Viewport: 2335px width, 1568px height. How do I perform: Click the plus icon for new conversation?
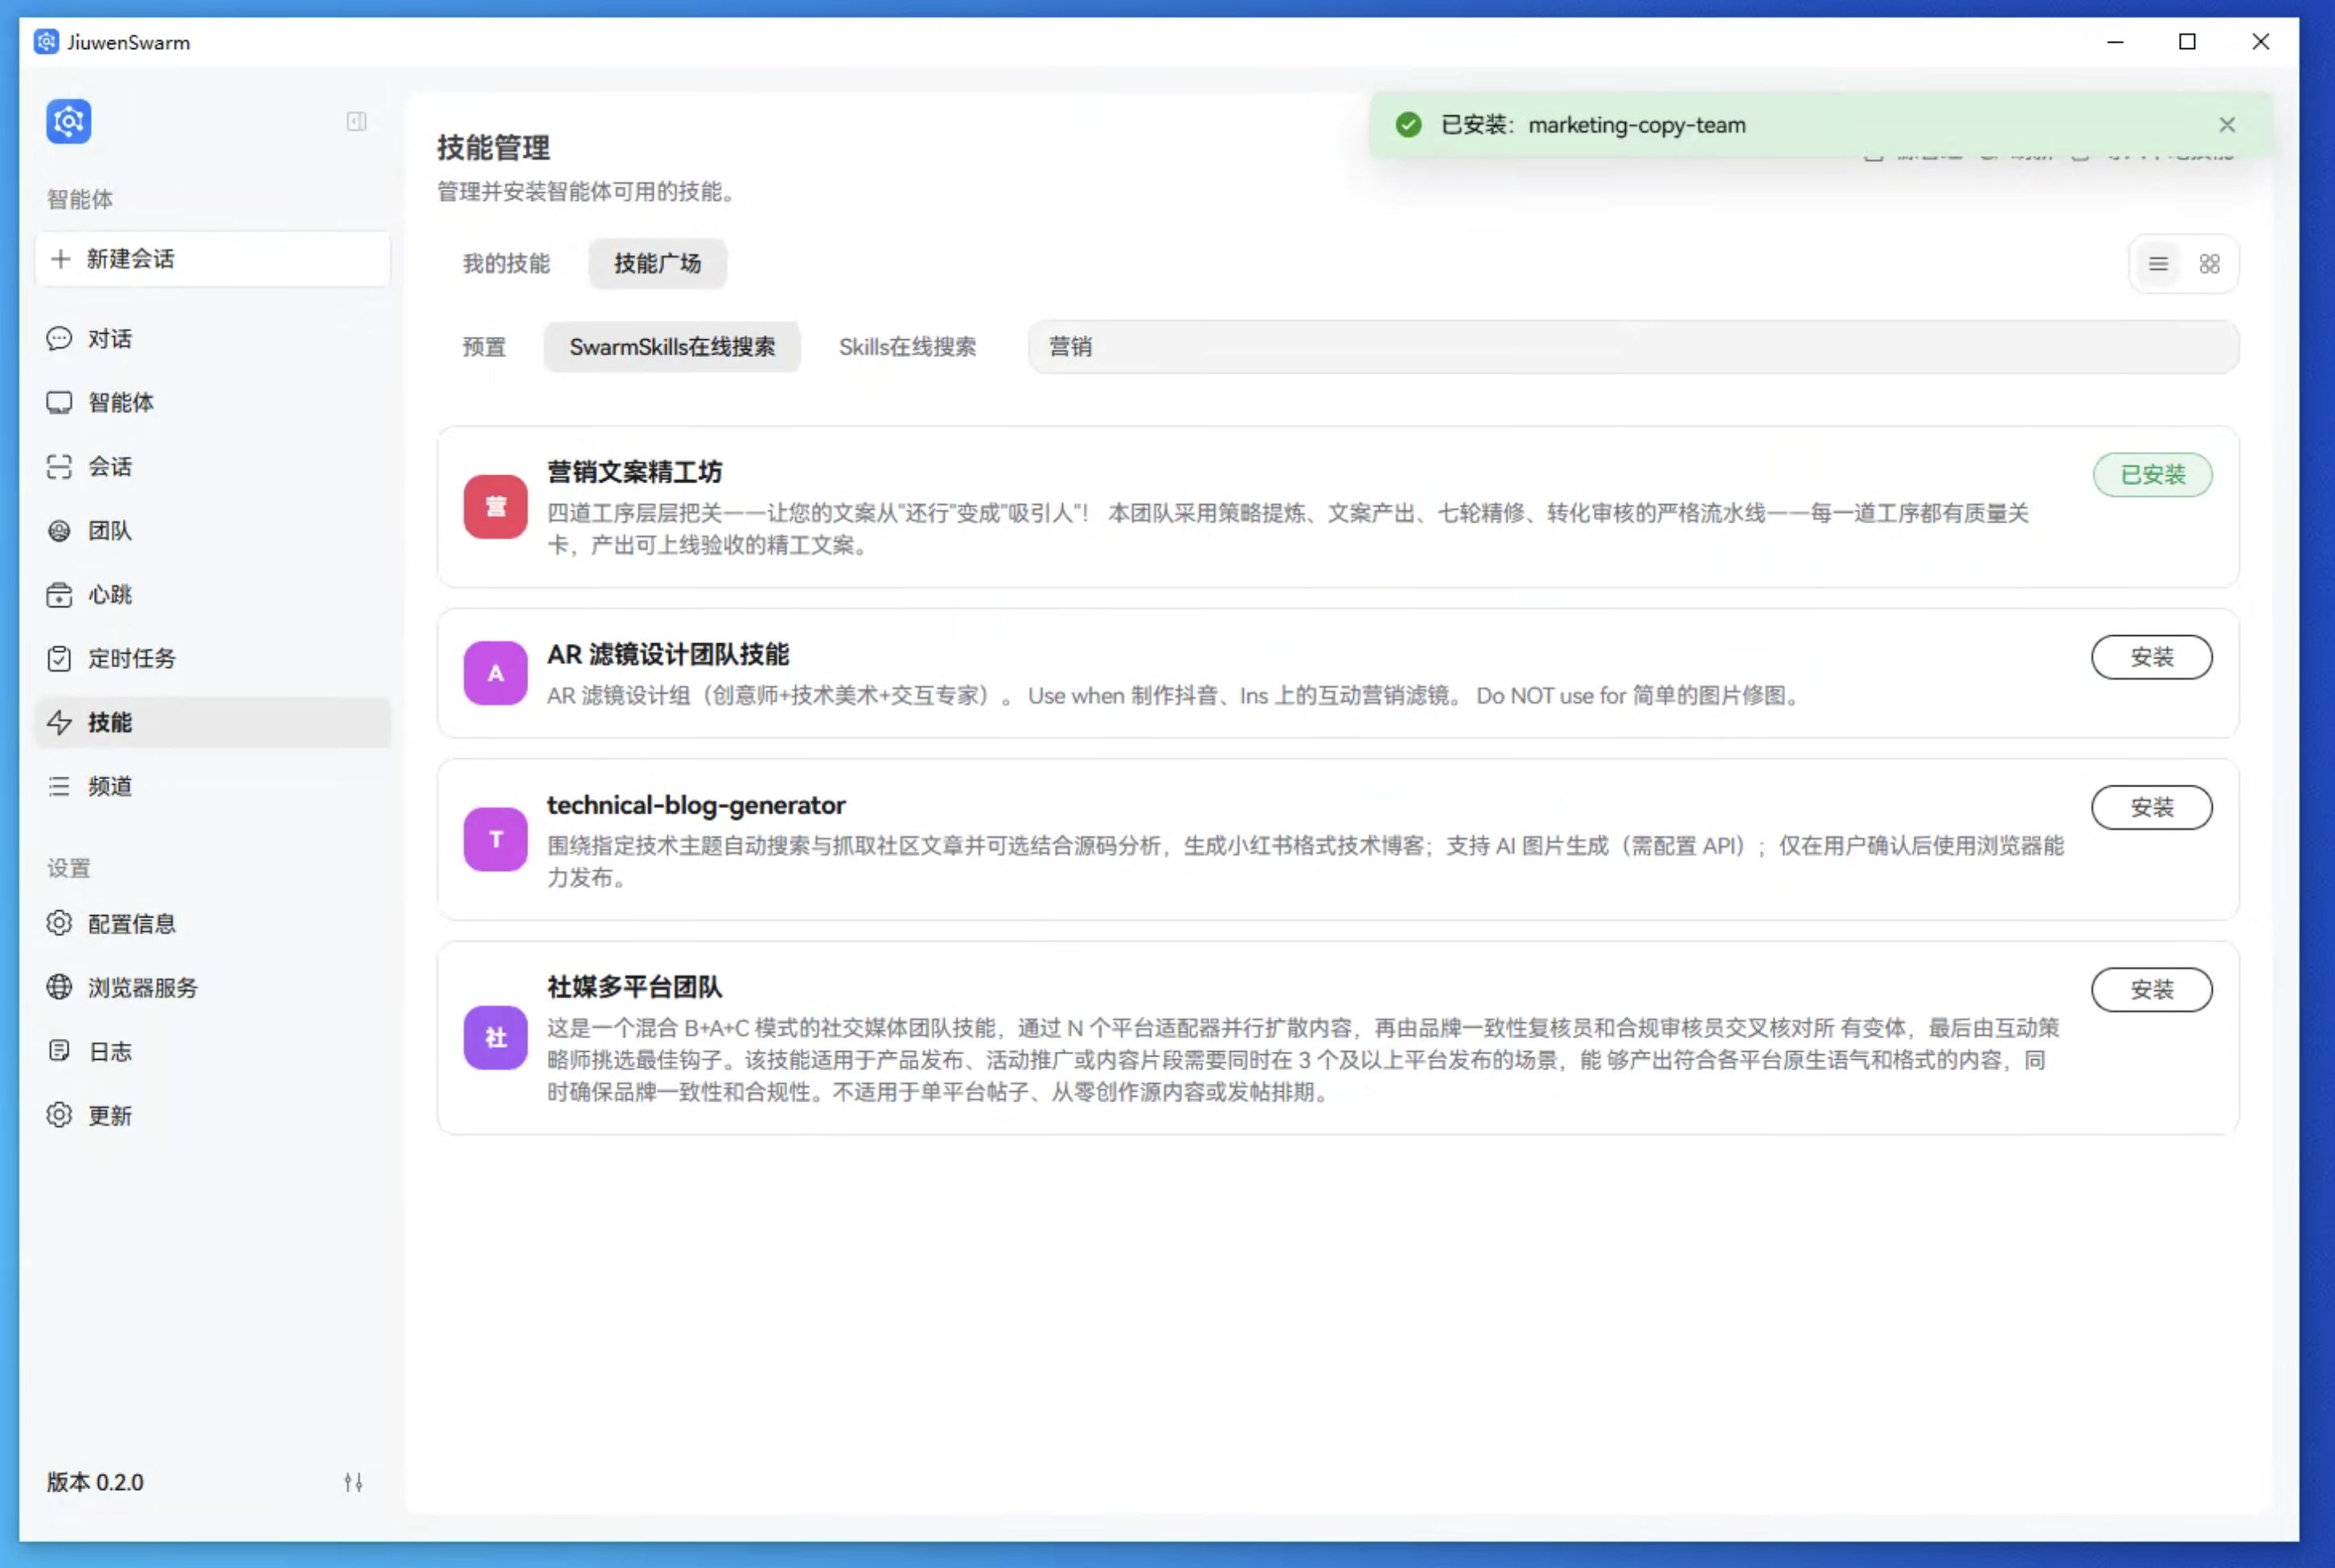60,259
